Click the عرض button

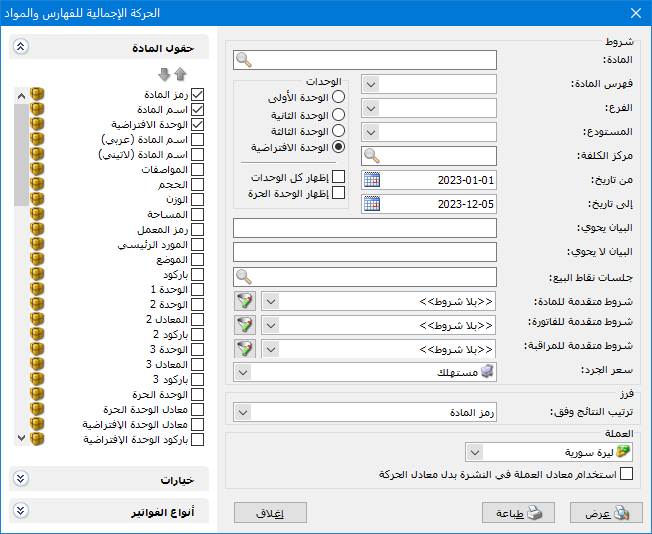[606, 512]
